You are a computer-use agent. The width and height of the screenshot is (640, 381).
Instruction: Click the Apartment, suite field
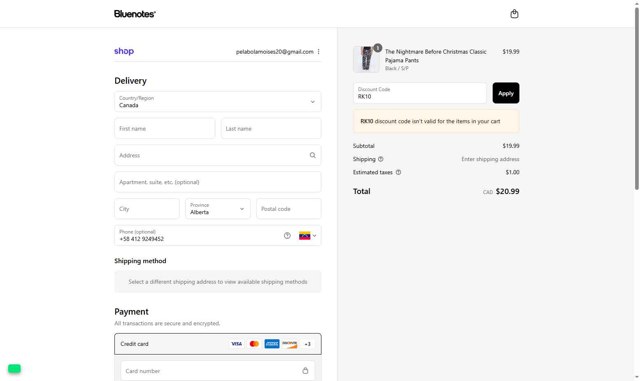[218, 182]
